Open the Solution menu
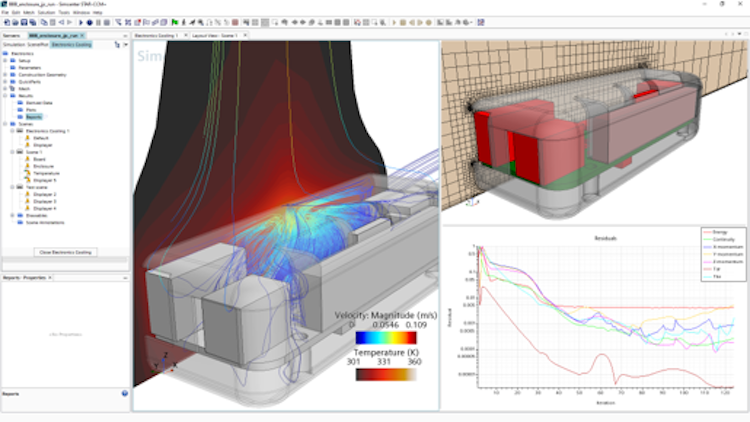750x422 pixels. [46, 12]
